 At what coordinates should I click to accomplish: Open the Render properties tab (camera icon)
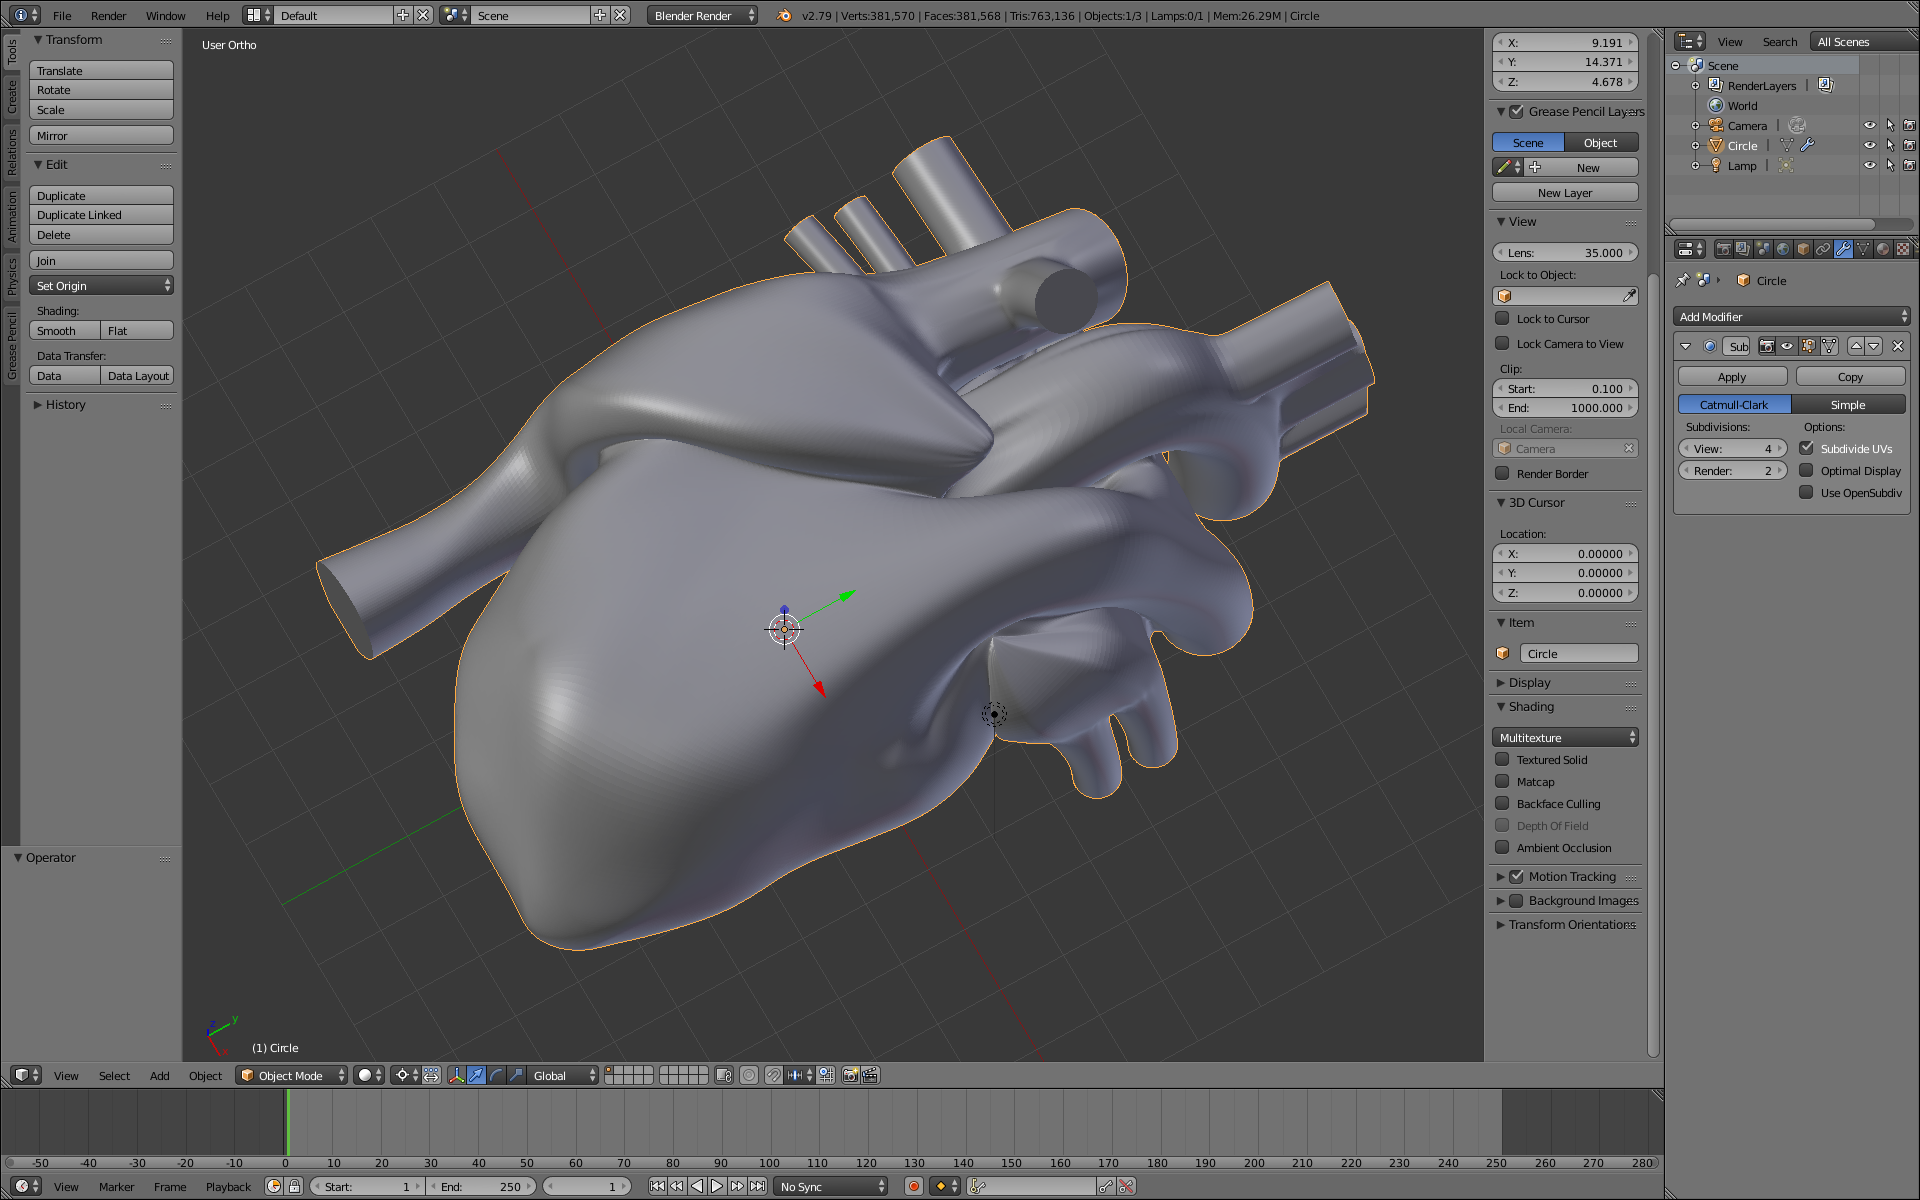pyautogui.click(x=1723, y=249)
